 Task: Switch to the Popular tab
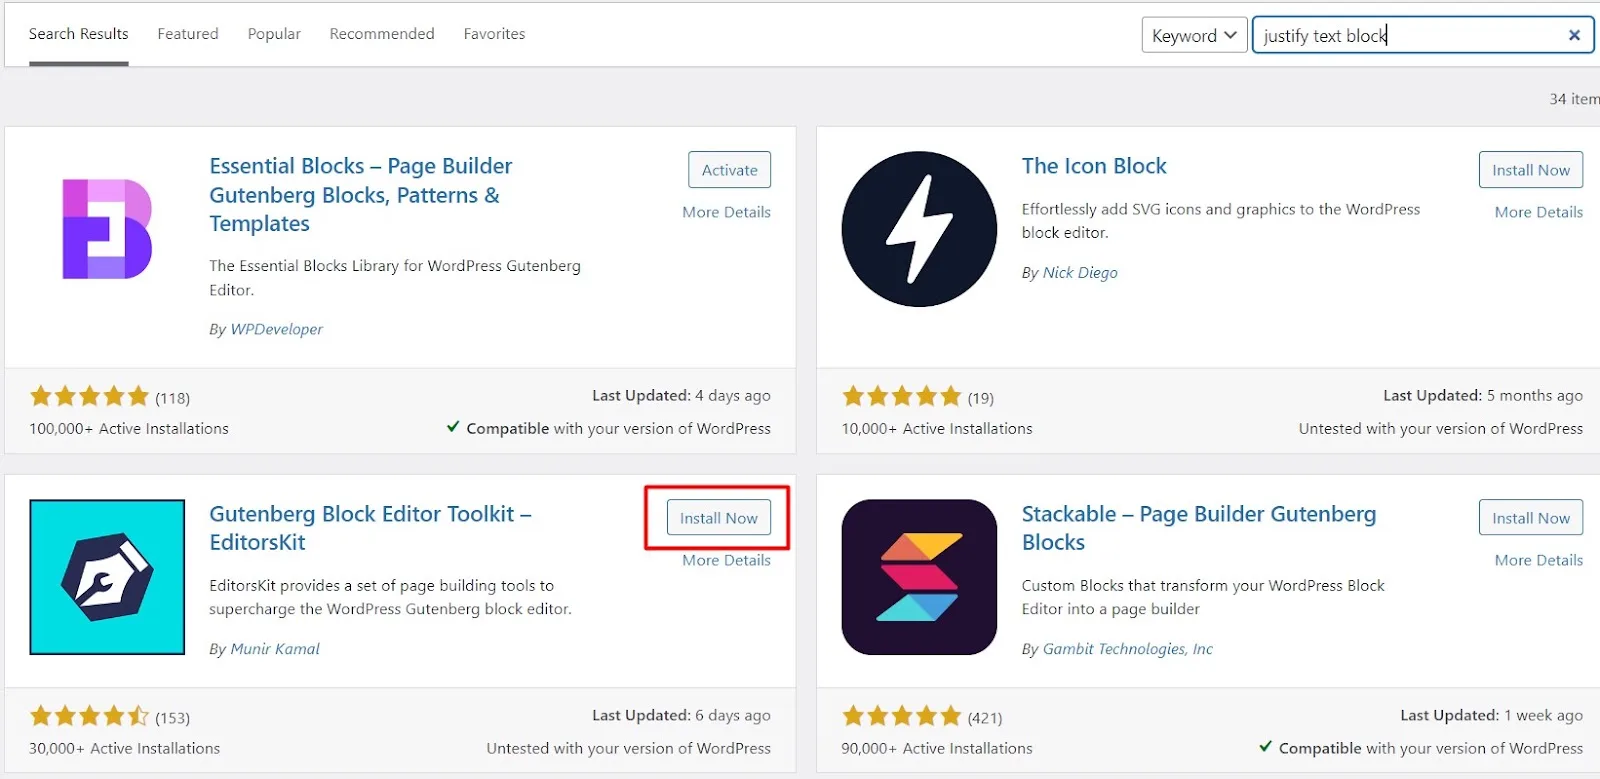274,34
